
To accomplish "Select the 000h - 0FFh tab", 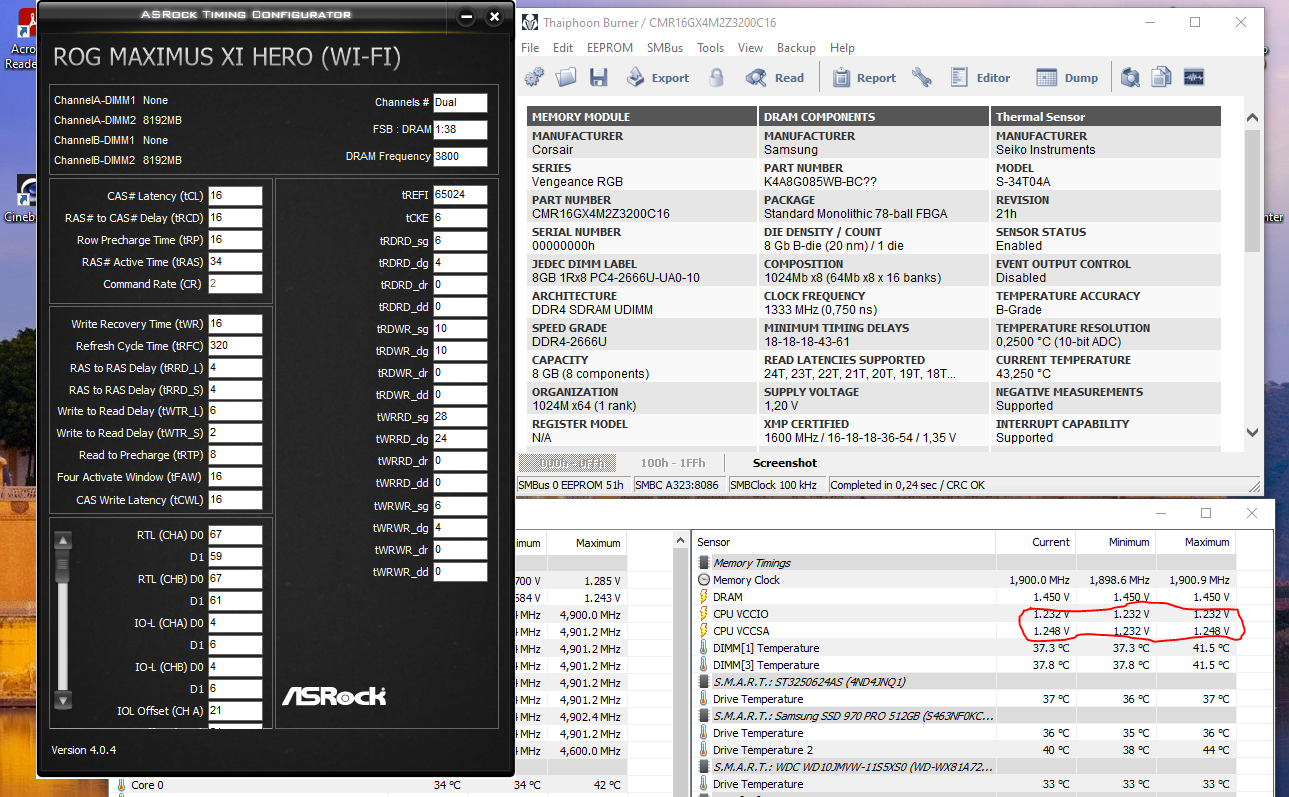I will pos(567,463).
